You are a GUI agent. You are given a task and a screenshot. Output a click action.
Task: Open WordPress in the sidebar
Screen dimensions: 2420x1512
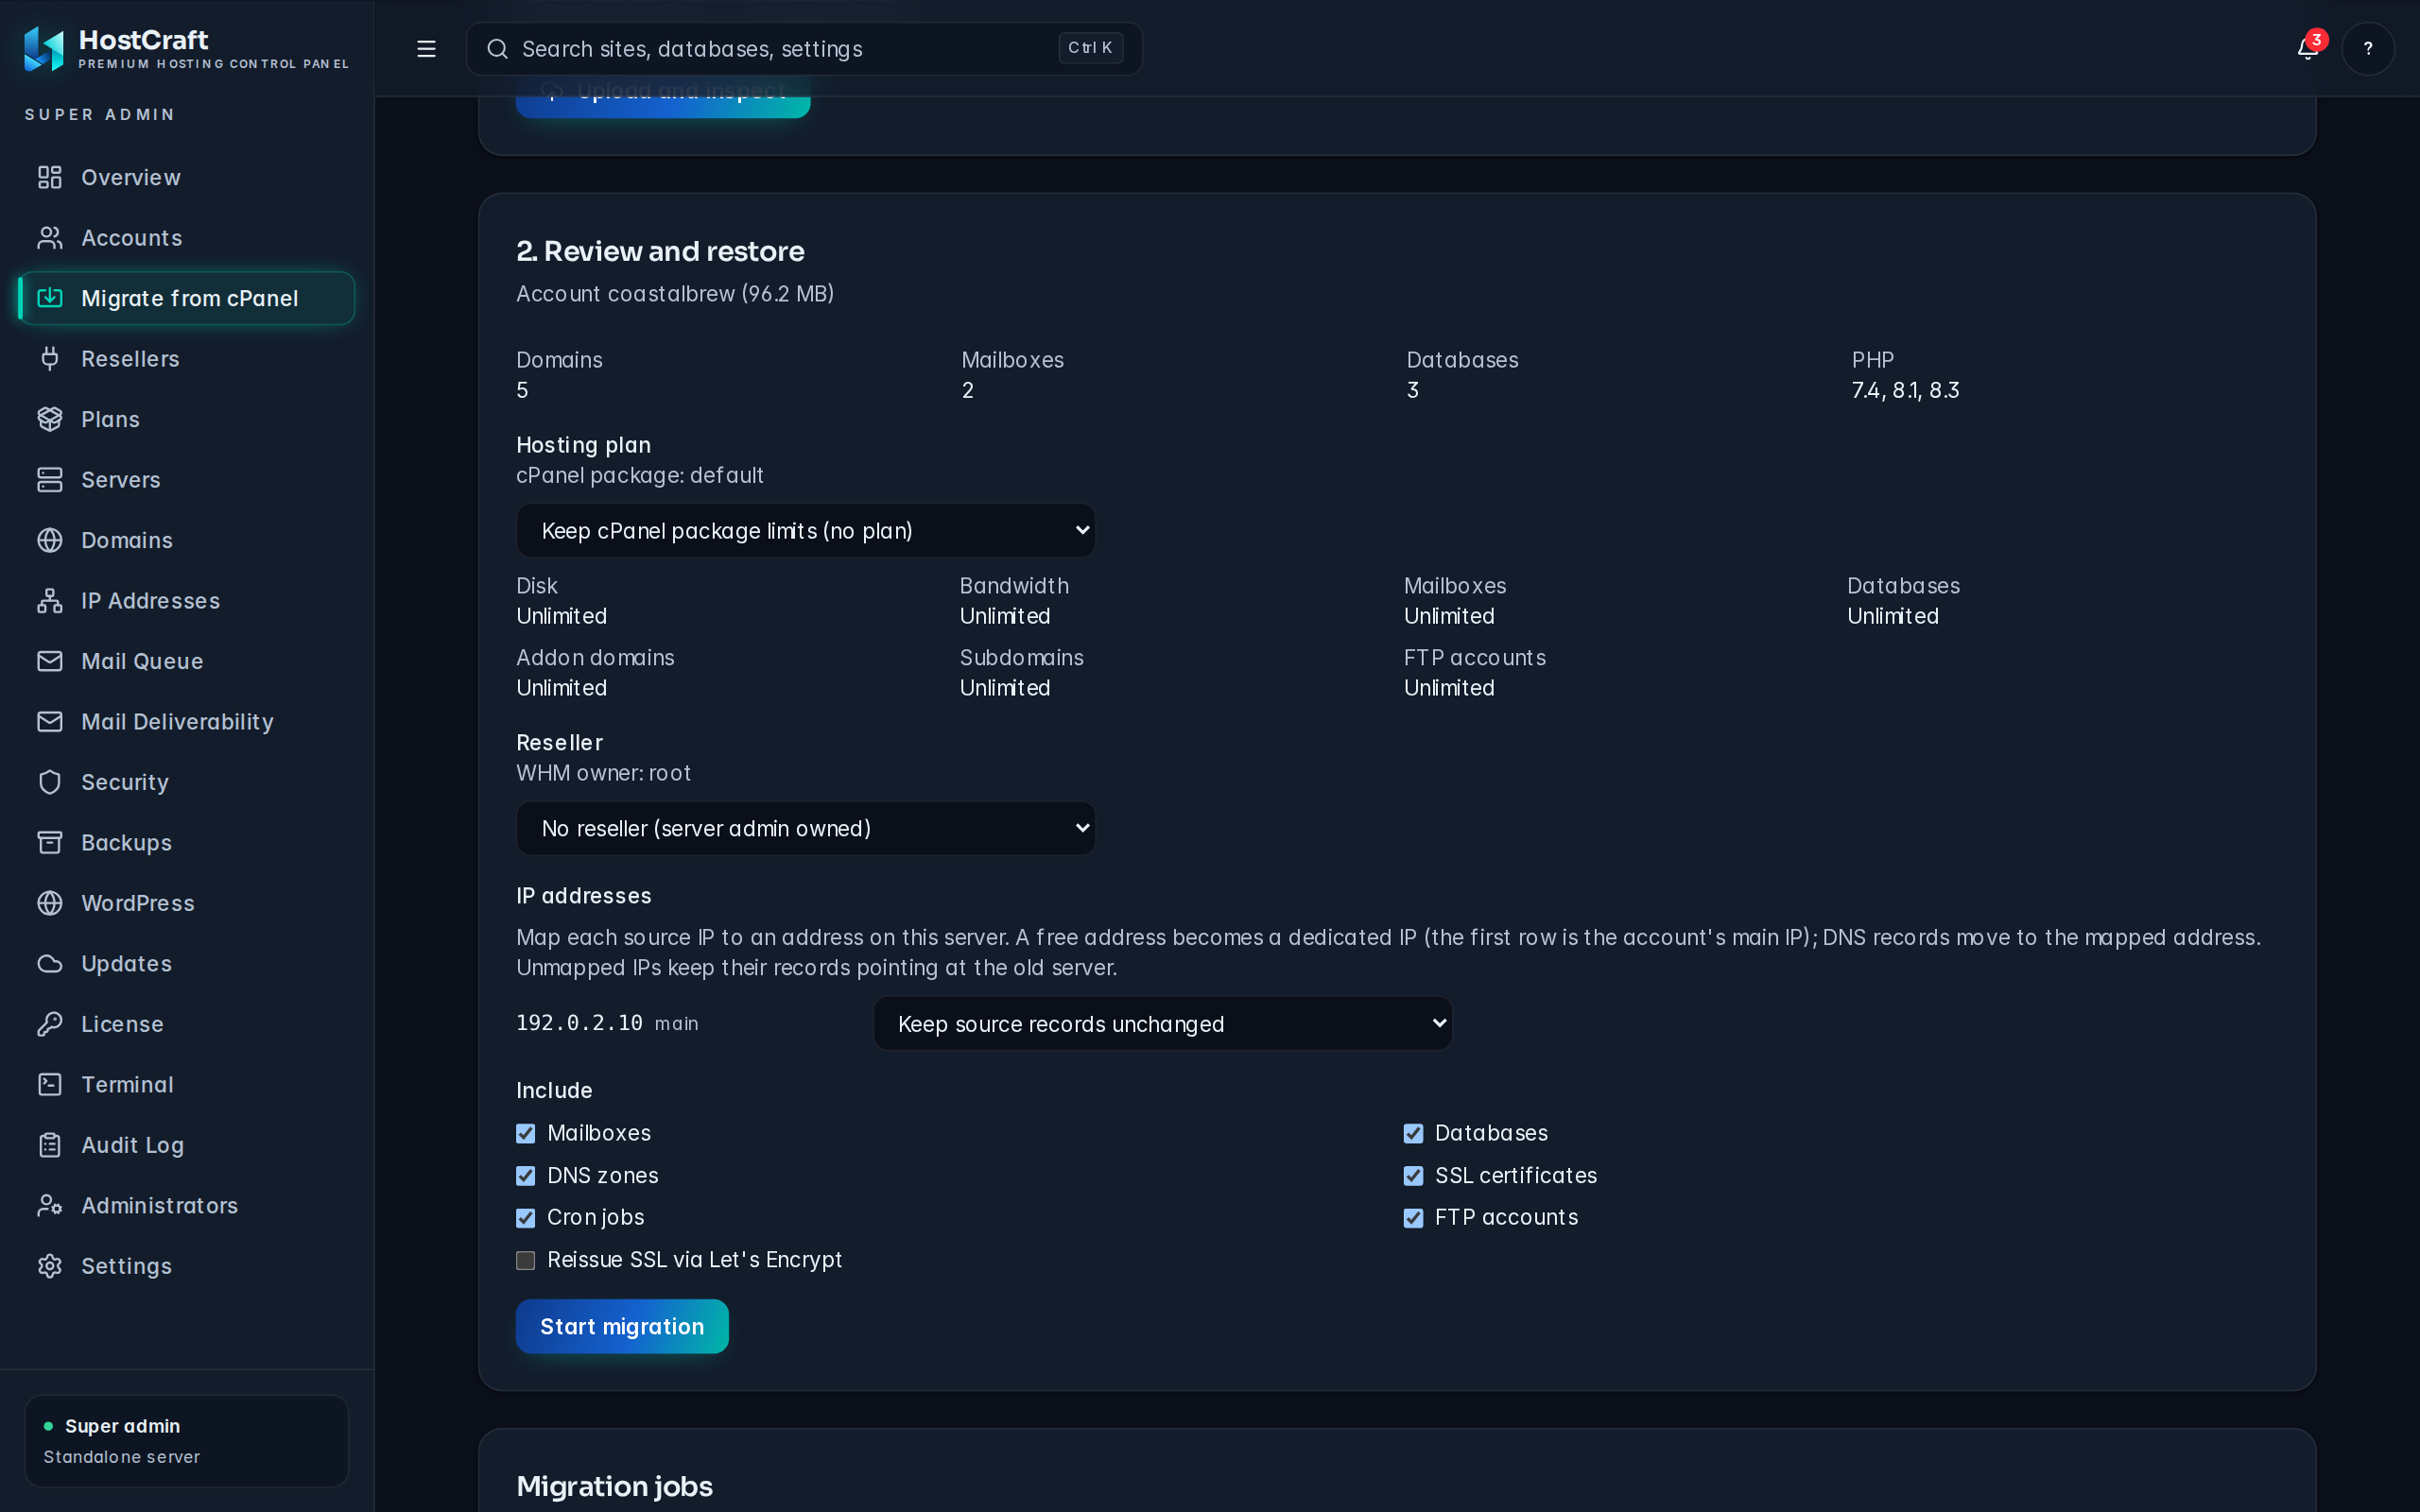coord(187,903)
